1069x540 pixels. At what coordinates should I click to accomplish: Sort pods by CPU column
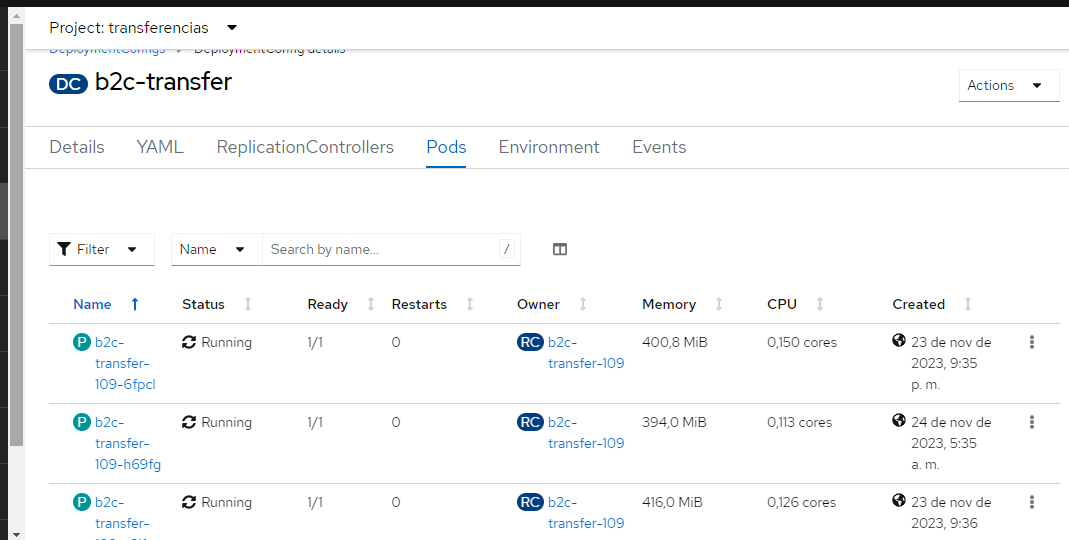pyautogui.click(x=795, y=305)
